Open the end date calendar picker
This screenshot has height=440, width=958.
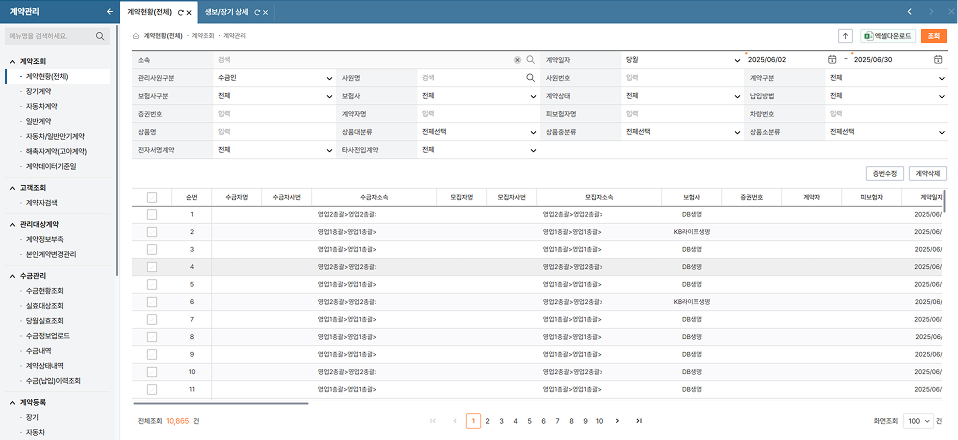938,60
